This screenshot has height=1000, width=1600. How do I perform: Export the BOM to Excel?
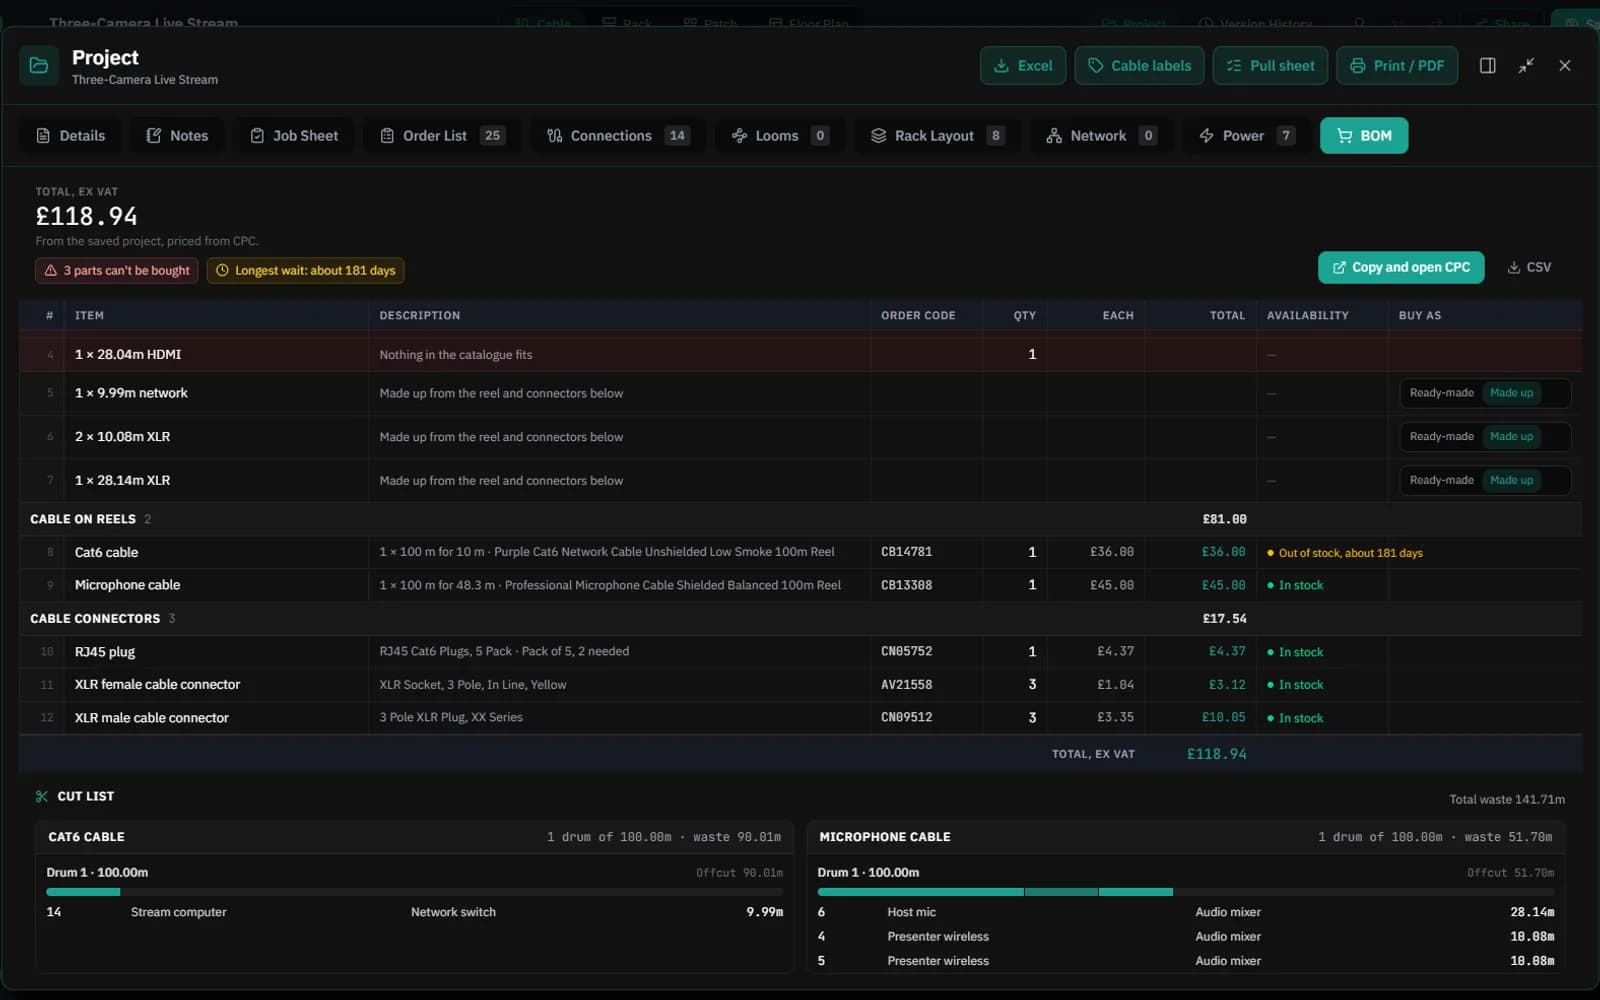[x=1023, y=66]
